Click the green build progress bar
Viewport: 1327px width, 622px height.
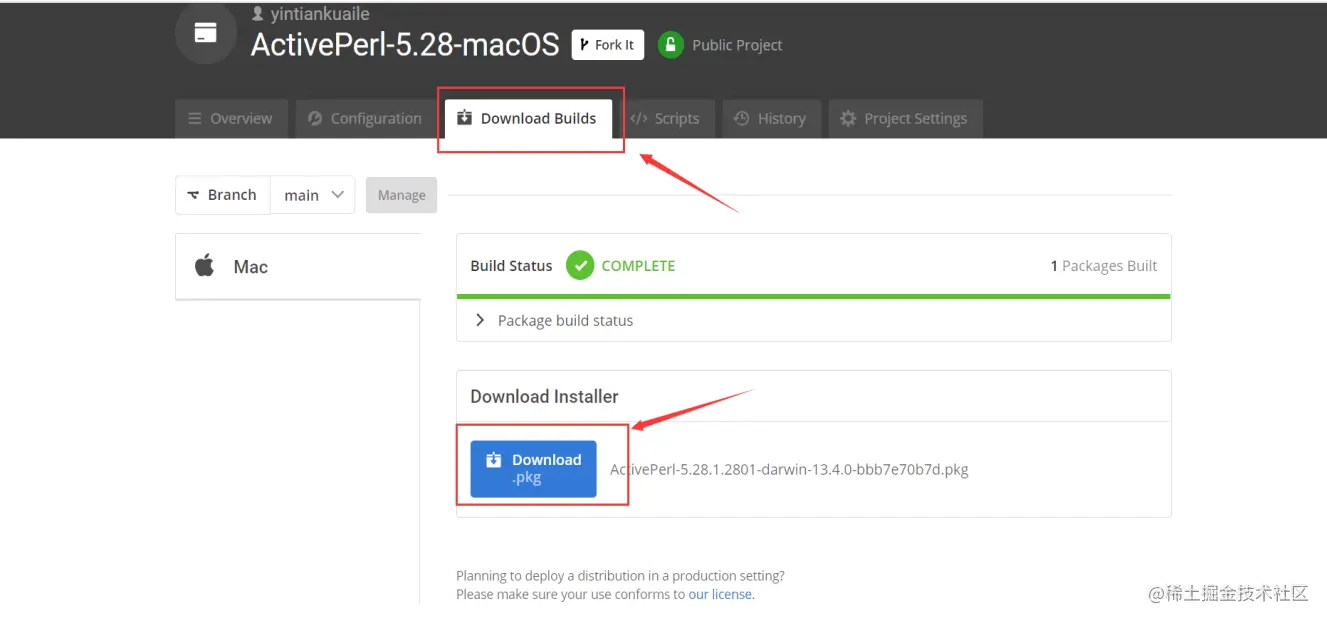click(x=813, y=296)
